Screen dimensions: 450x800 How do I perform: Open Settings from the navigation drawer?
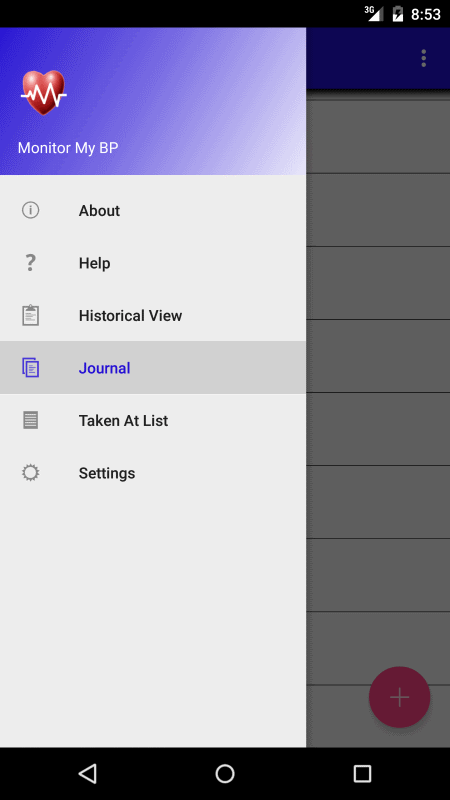pos(153,473)
